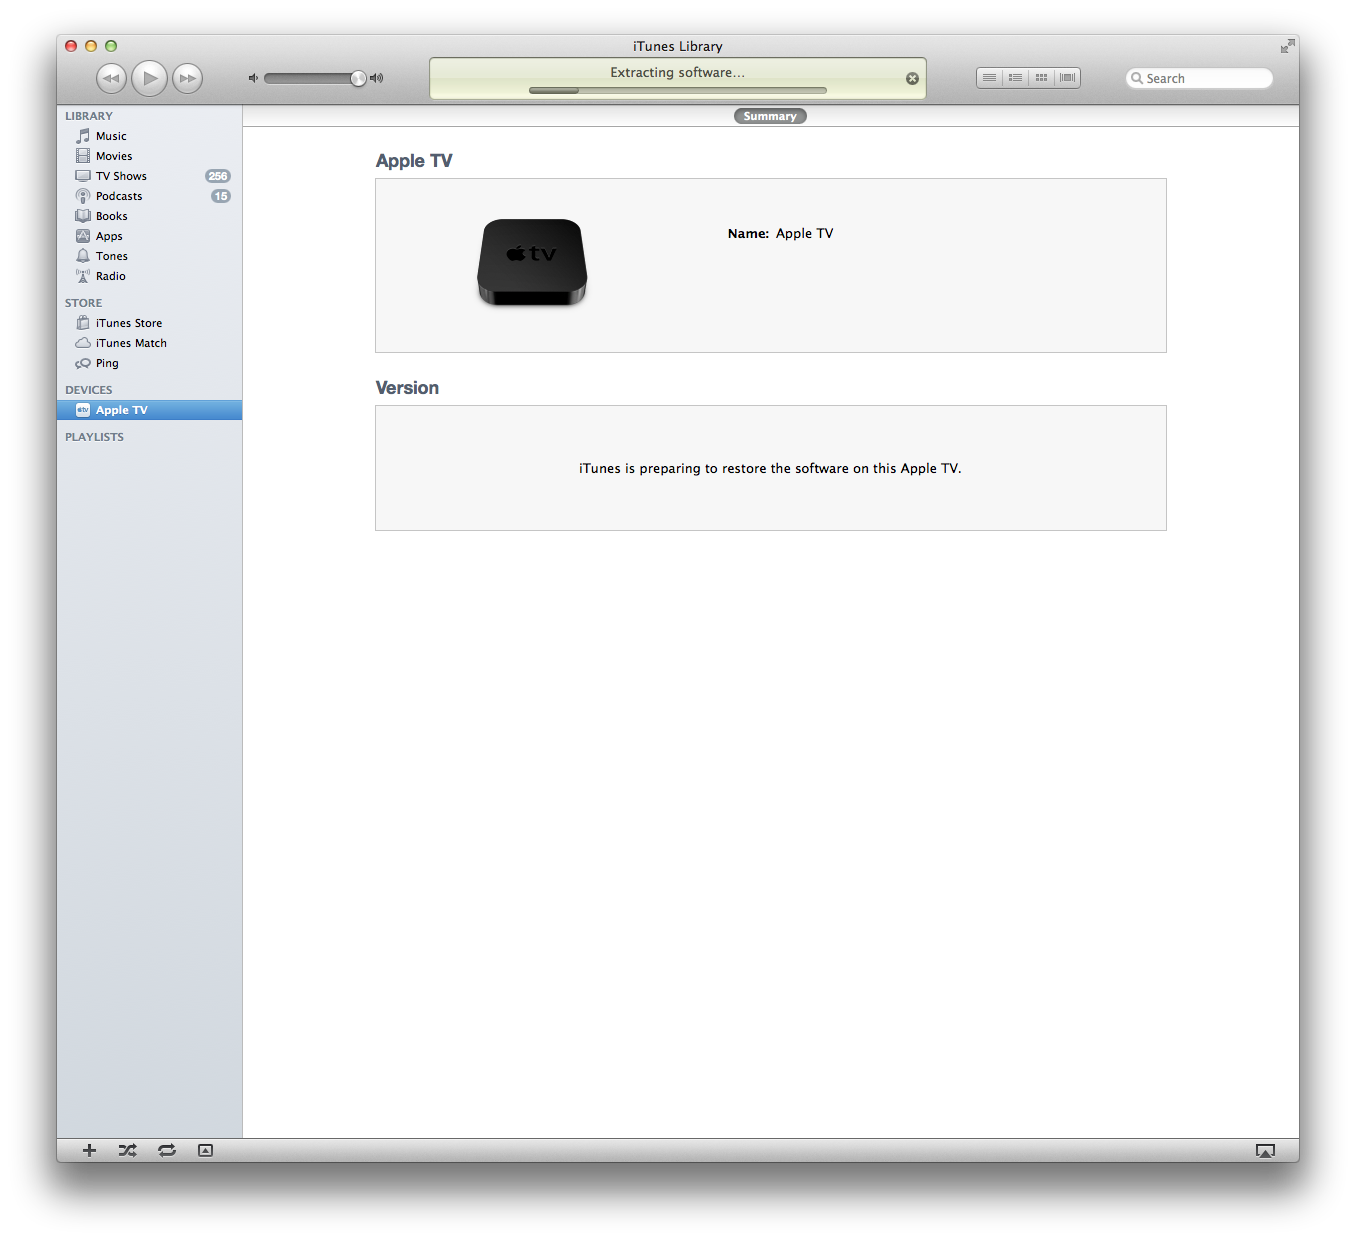Click the PLAYLISTS section header
Image resolution: width=1356 pixels, height=1241 pixels.
pyautogui.click(x=95, y=437)
